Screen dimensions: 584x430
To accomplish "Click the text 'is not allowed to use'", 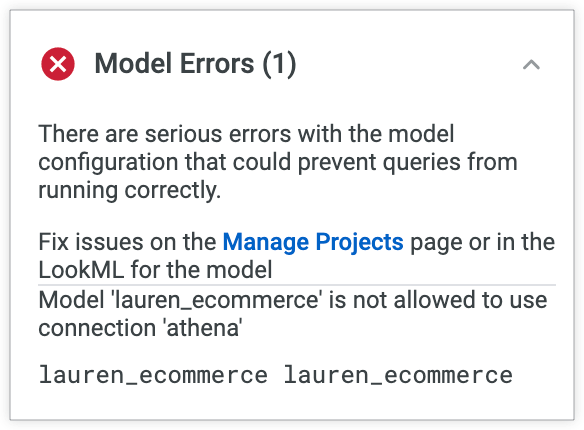I will coord(438,300).
